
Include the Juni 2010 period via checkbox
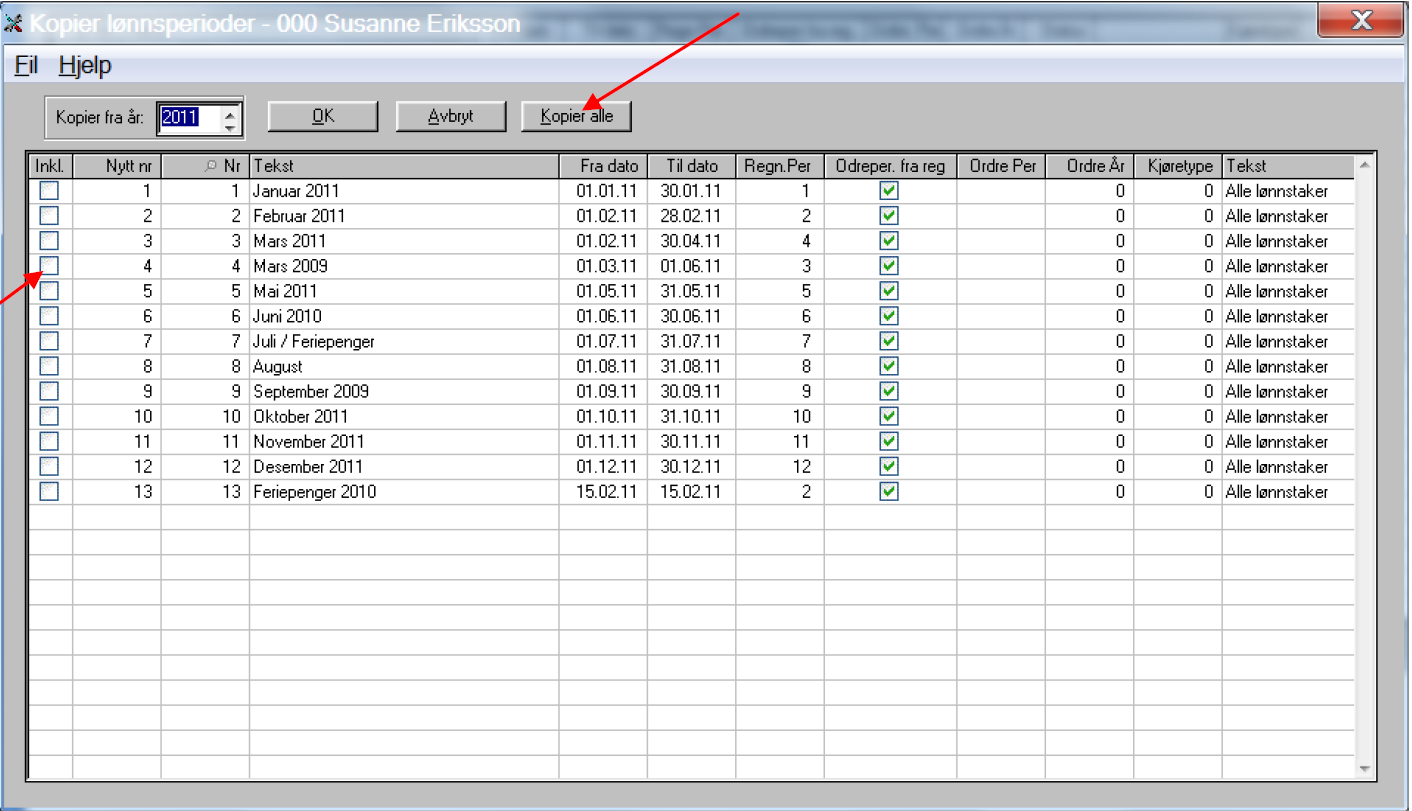[49, 316]
